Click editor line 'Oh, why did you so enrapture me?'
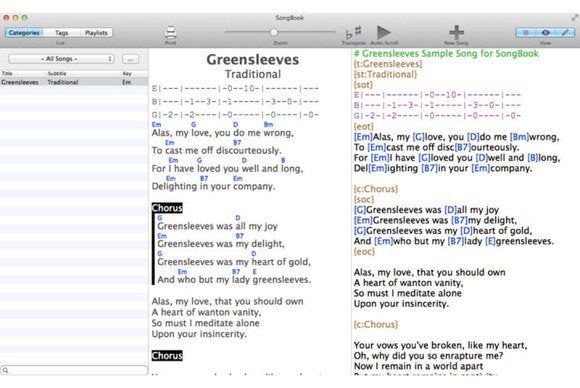Screen dimensions: 580x388 coord(428,355)
